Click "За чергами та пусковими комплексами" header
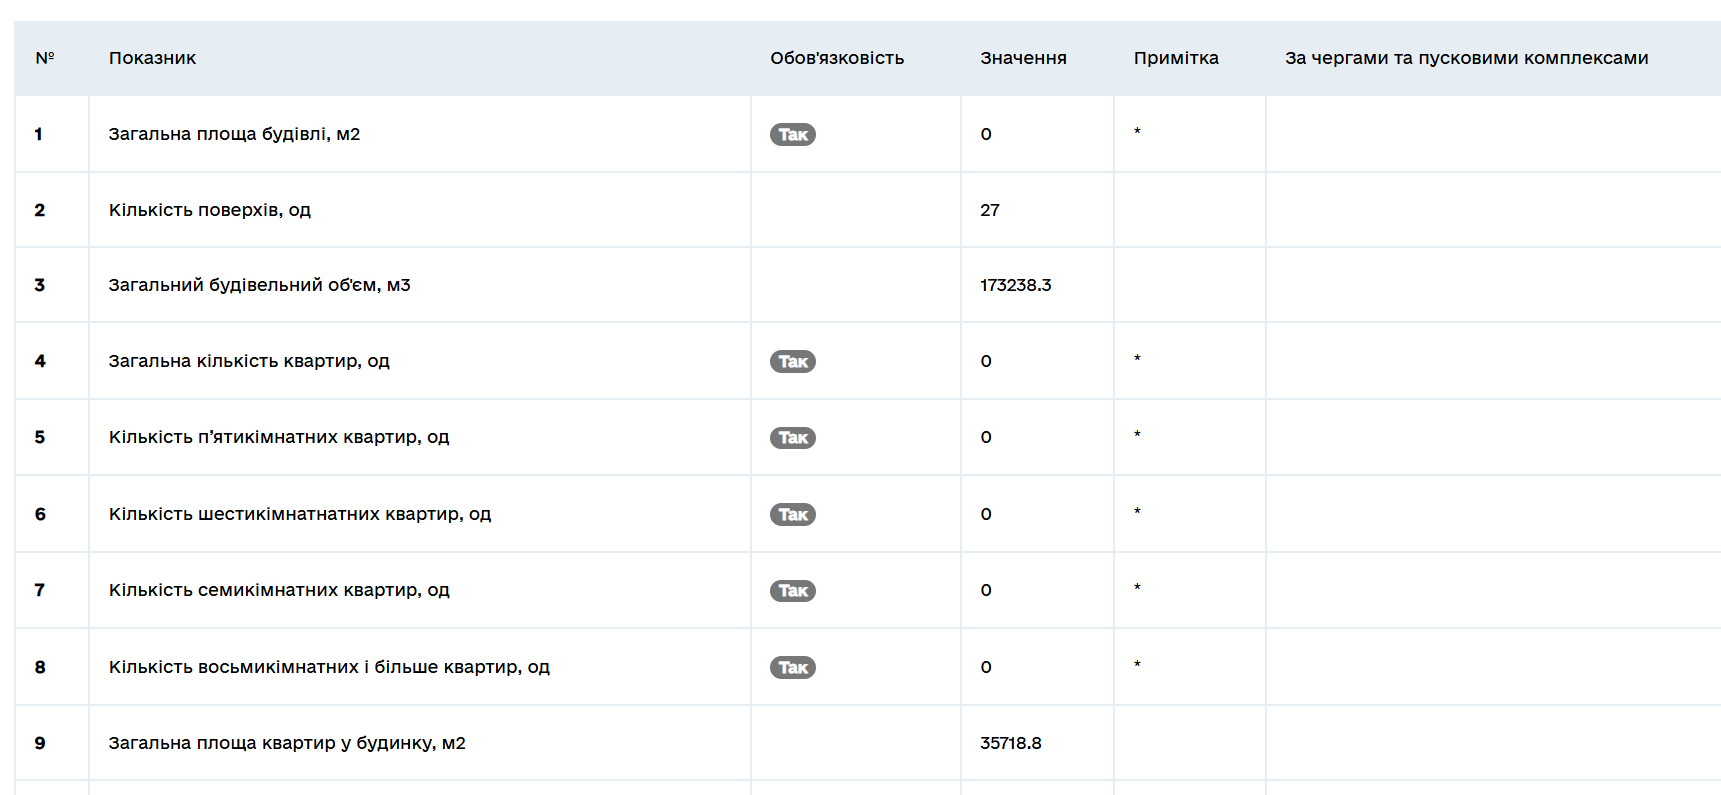 tap(1466, 58)
